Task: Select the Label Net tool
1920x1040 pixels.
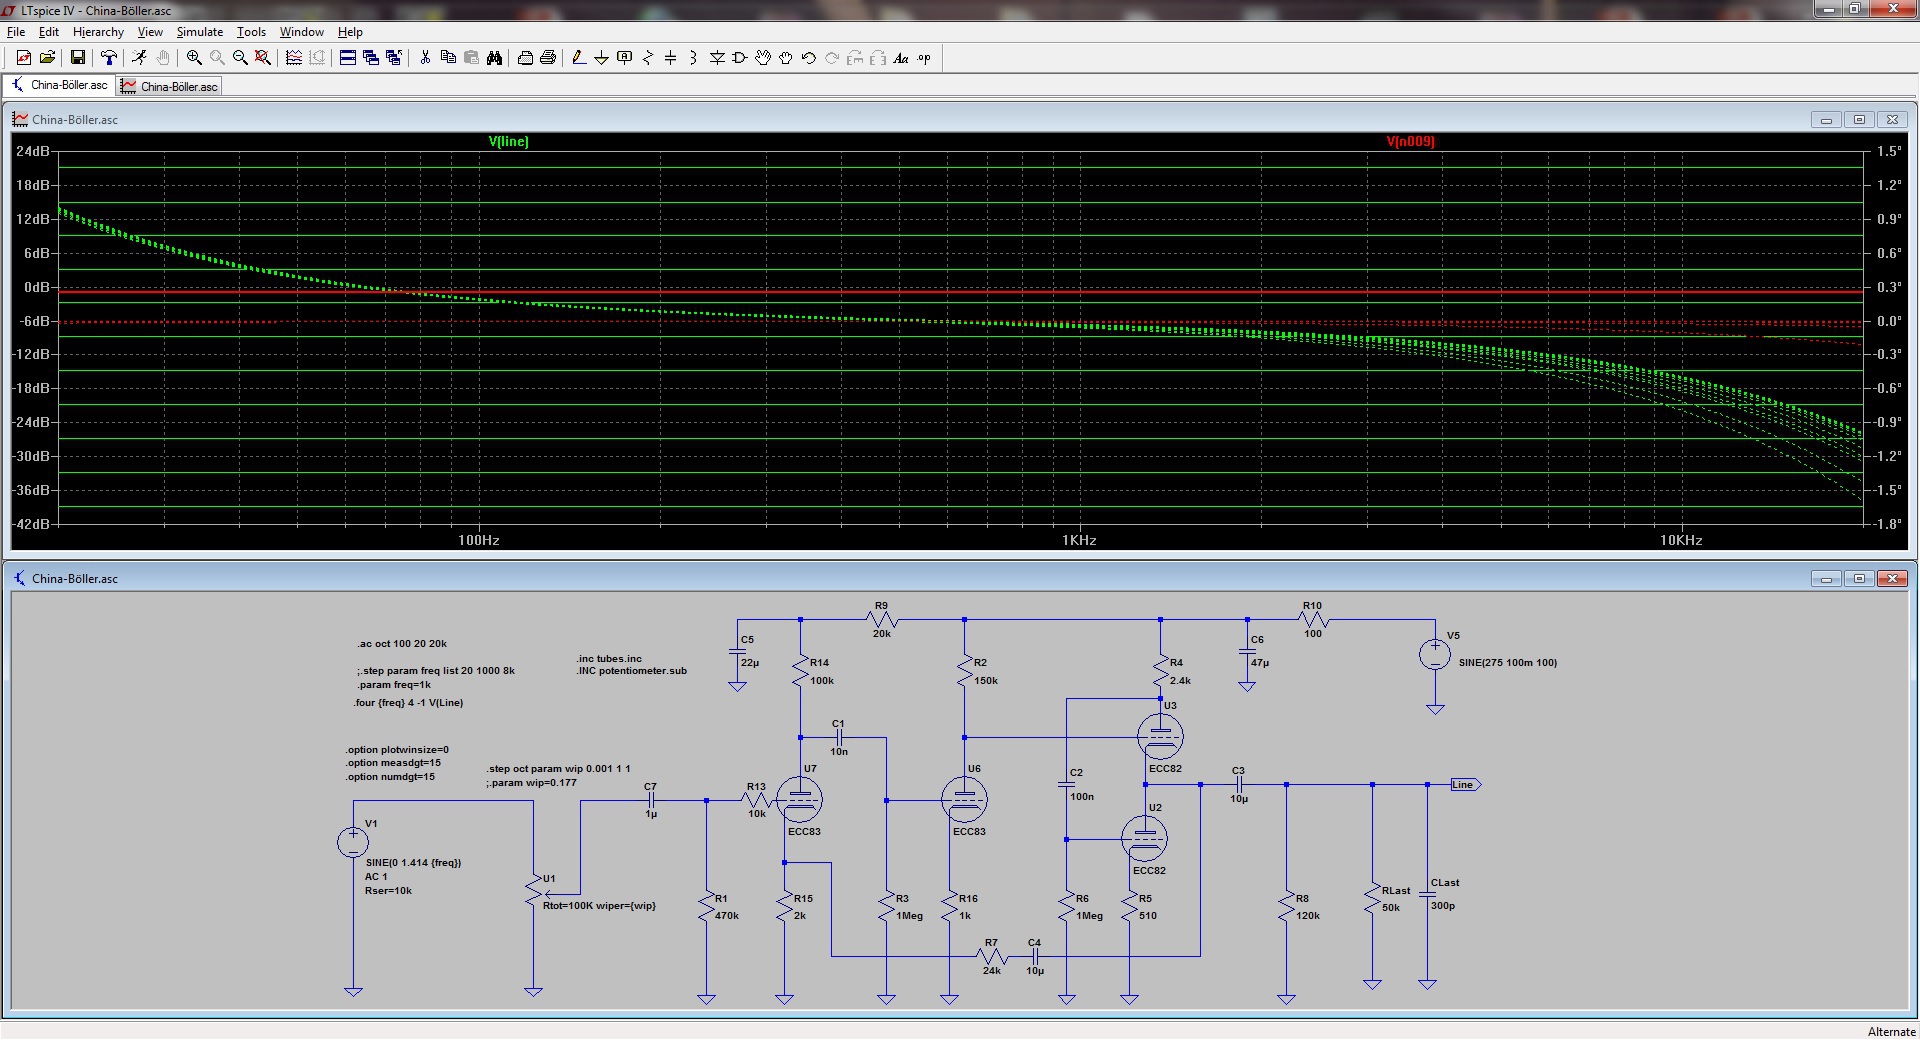Action: point(625,58)
